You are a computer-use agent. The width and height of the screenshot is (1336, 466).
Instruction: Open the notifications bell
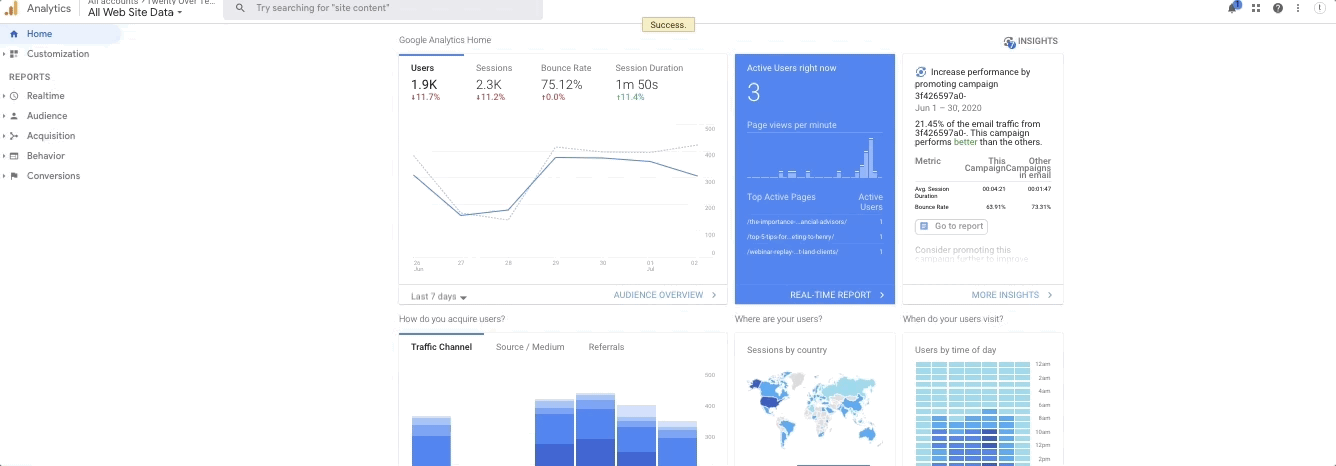1233,8
